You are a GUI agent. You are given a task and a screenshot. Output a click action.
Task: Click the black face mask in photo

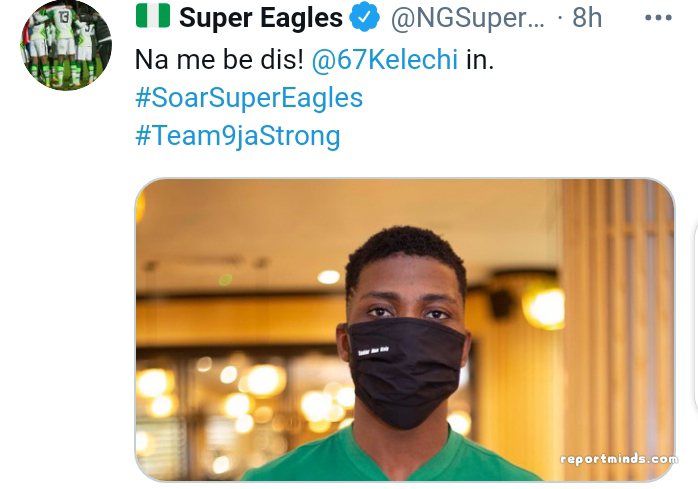[x=406, y=370]
